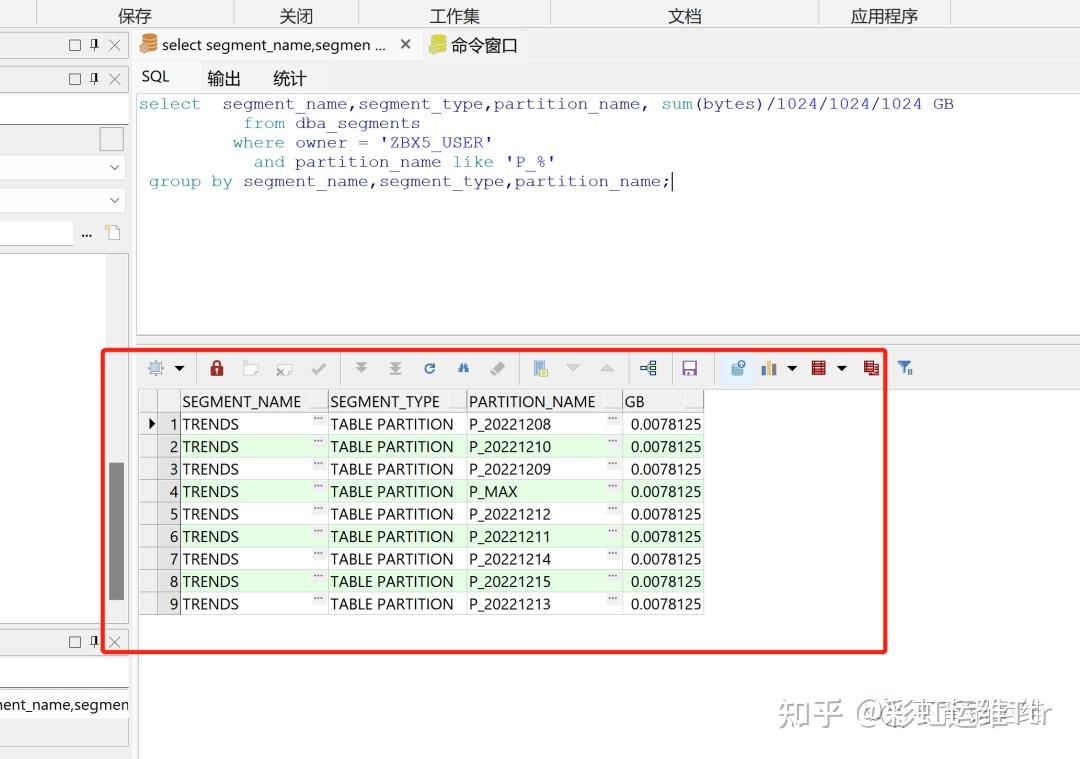Click the square button in left panel
This screenshot has height=759, width=1080.
112,139
